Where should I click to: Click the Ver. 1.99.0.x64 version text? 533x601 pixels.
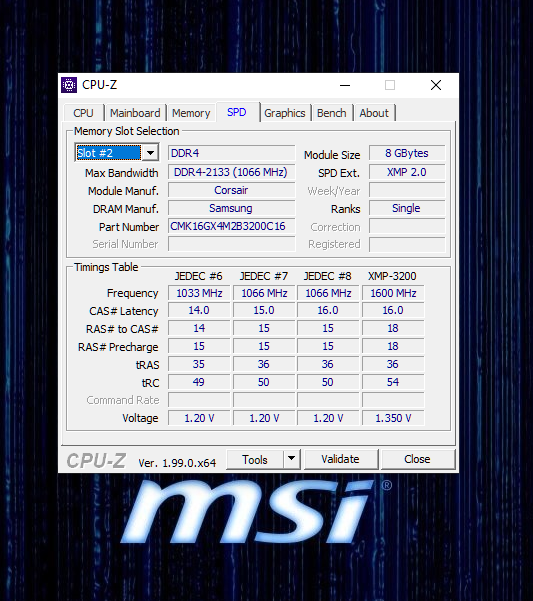pyautogui.click(x=177, y=463)
